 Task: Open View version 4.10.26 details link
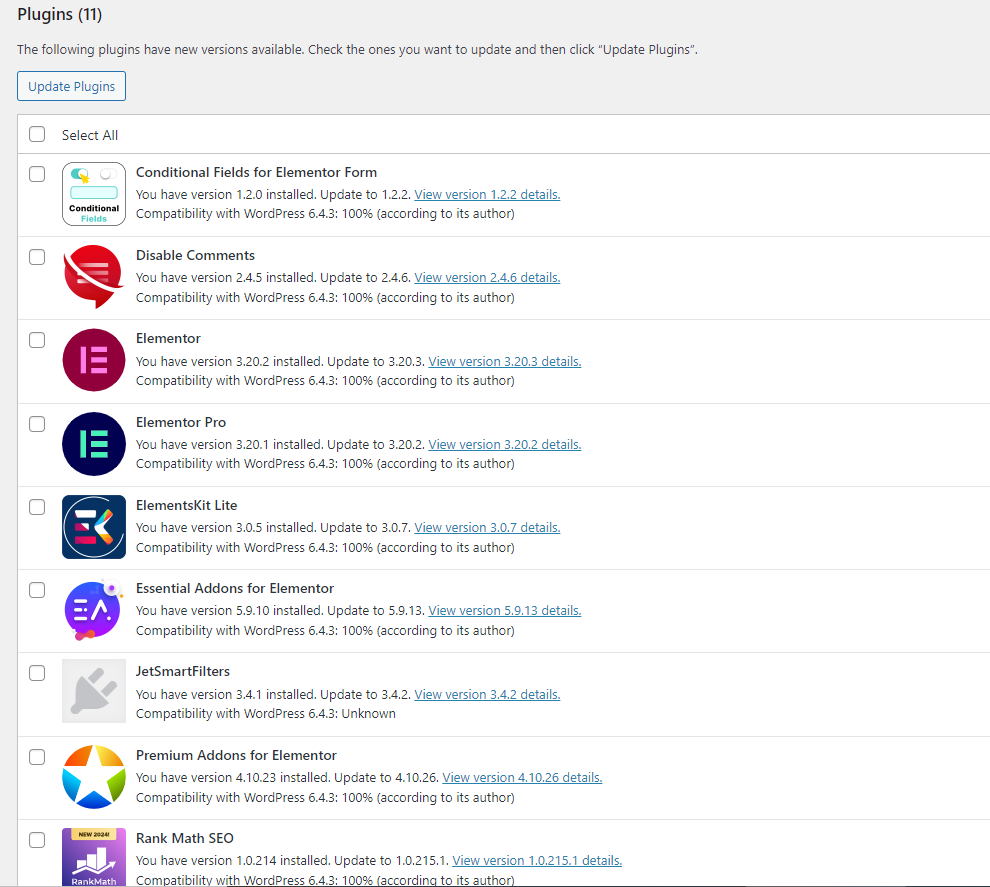pos(522,777)
